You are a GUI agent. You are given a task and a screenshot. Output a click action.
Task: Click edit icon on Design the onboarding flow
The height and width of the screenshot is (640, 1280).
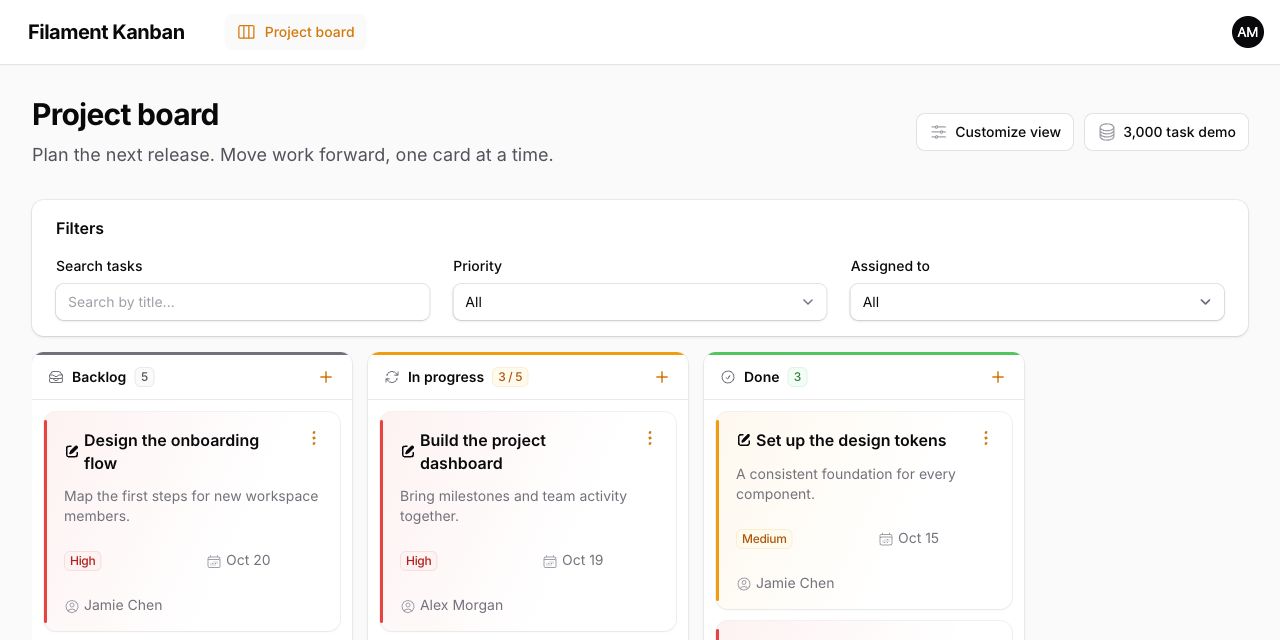[72, 451]
